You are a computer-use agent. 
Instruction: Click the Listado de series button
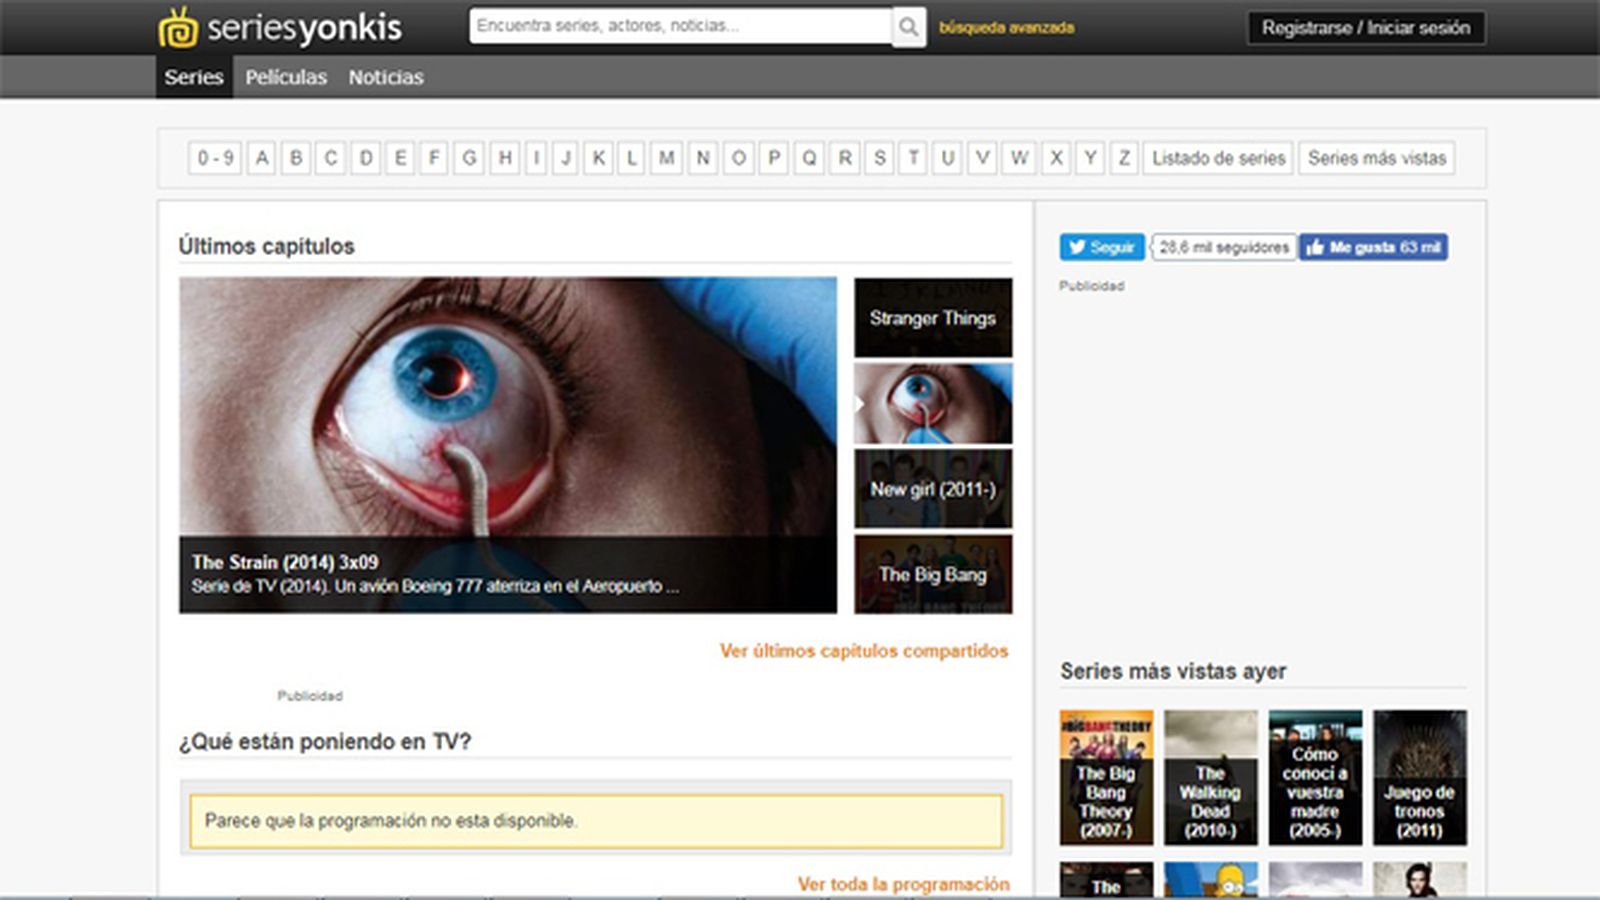point(1220,157)
